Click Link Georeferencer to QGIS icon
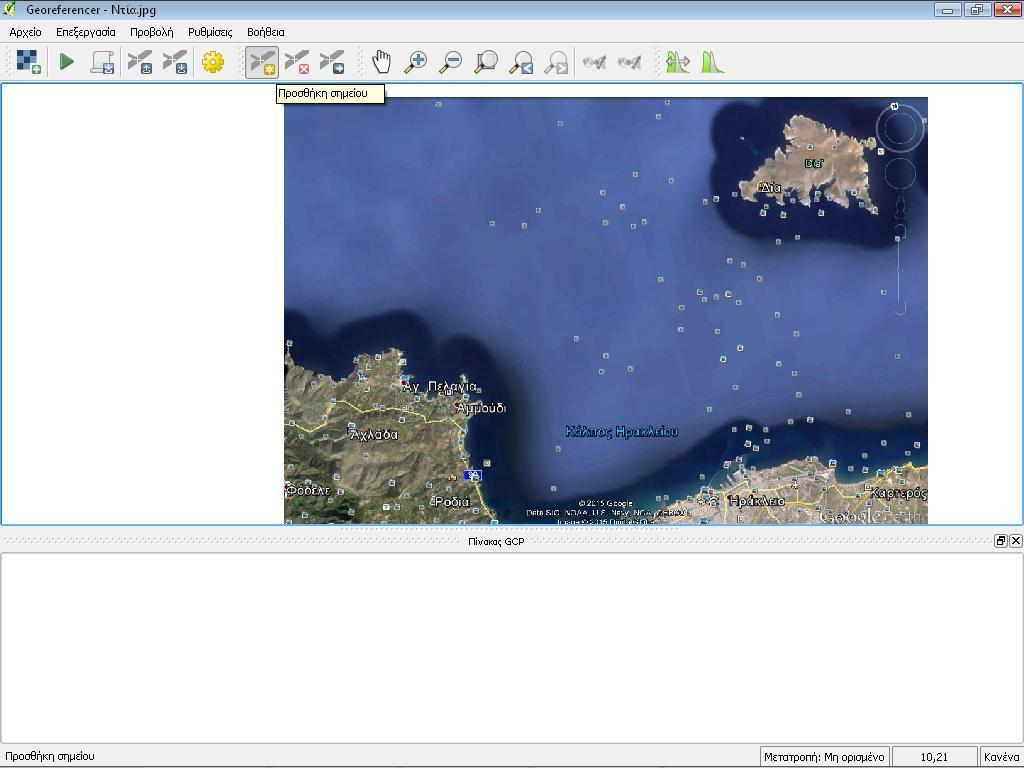Viewport: 1024px width, 768px height. point(594,62)
